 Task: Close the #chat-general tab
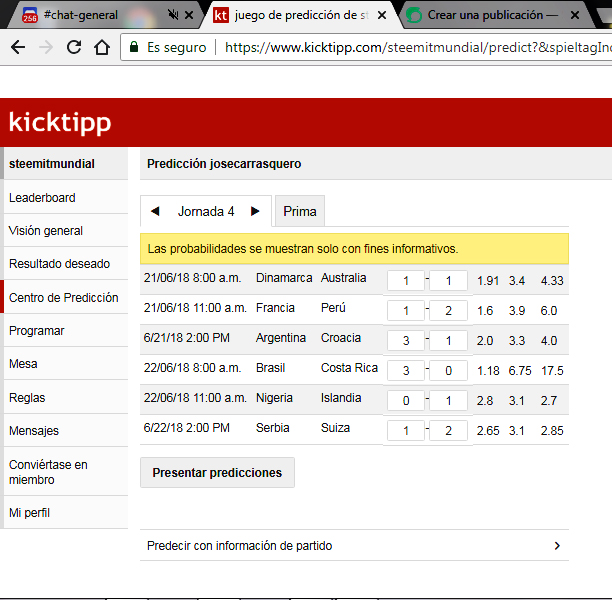189,15
